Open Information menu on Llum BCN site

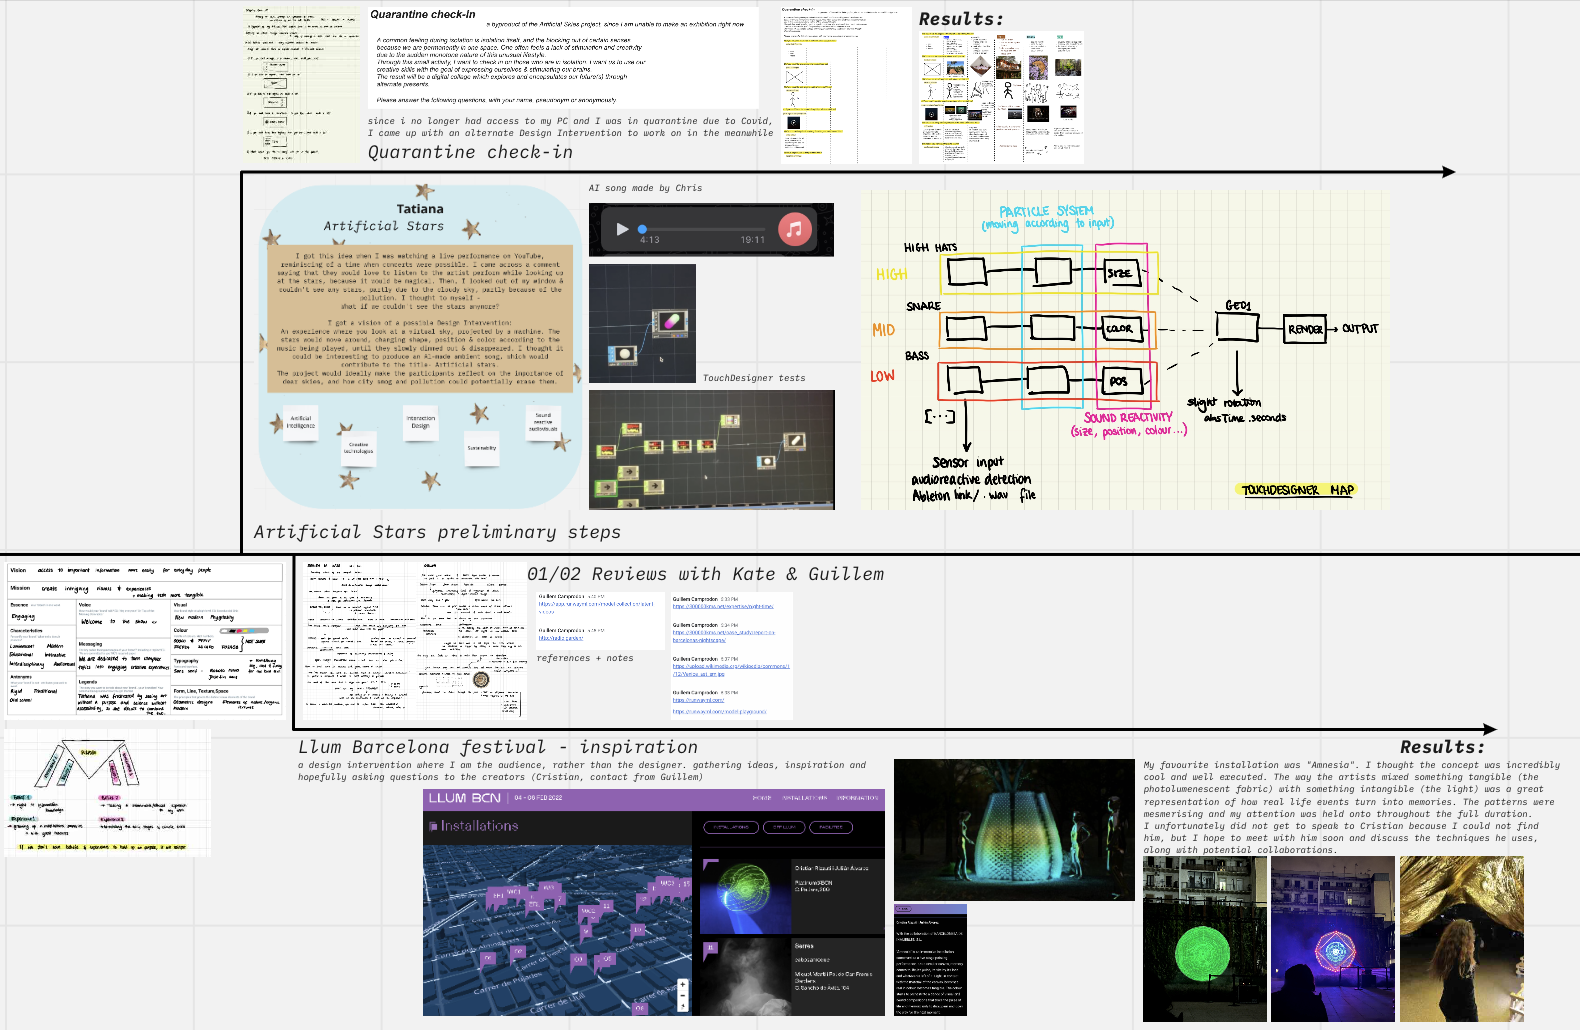pos(857,798)
